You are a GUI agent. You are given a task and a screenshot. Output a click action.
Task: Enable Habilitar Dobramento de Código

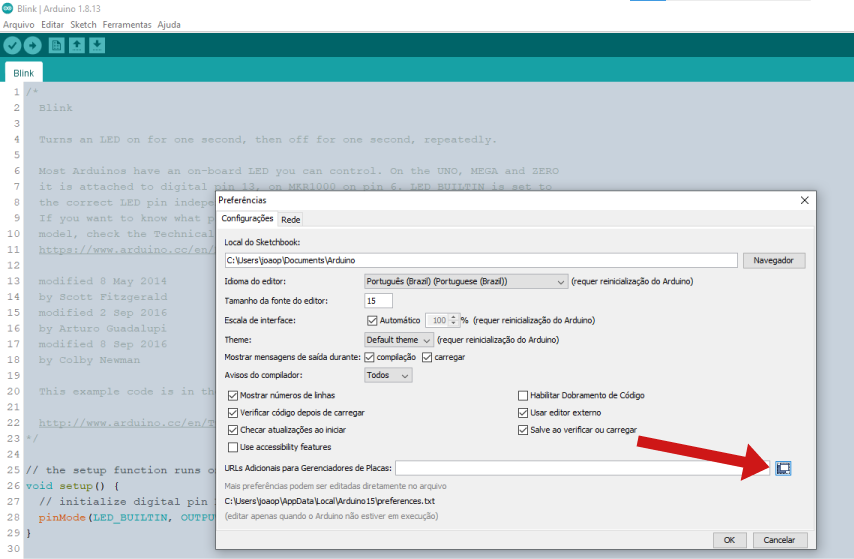(x=523, y=396)
